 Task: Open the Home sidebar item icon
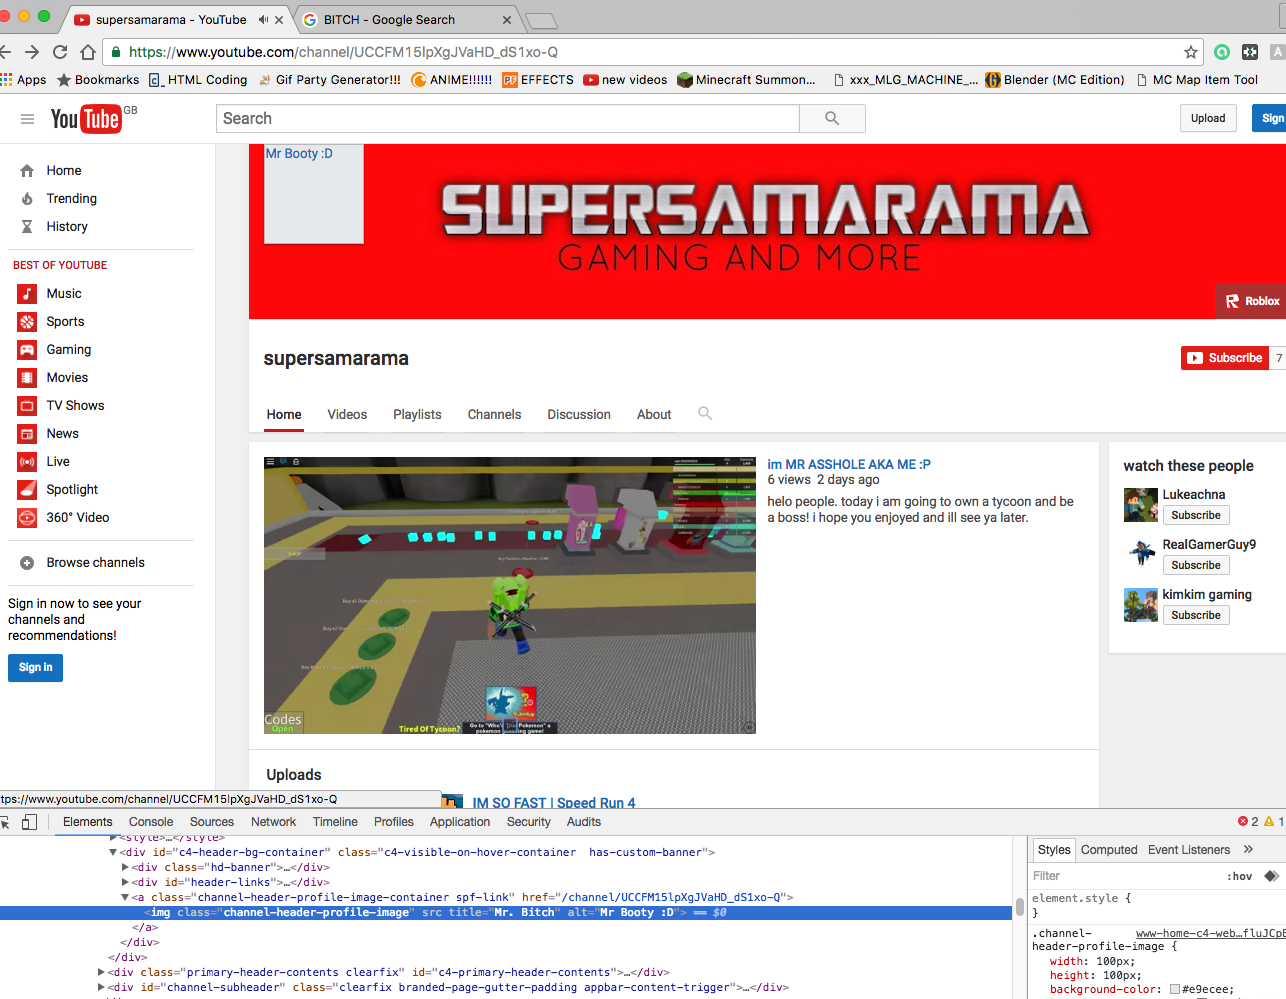click(27, 171)
